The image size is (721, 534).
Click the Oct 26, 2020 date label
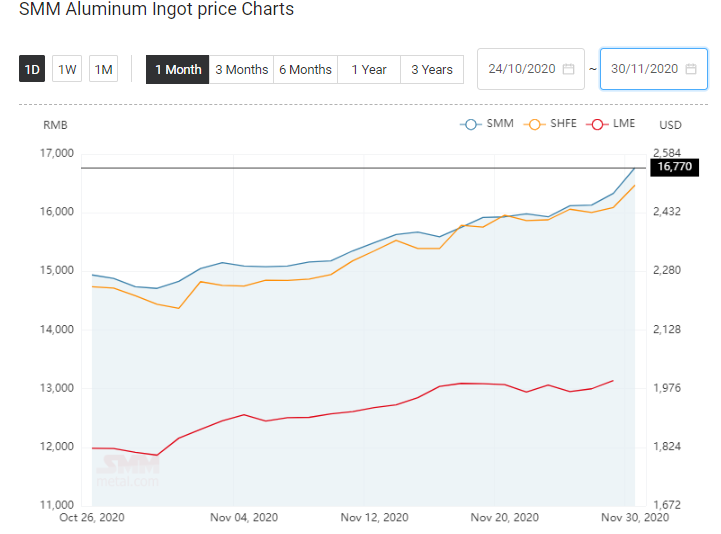[92, 517]
